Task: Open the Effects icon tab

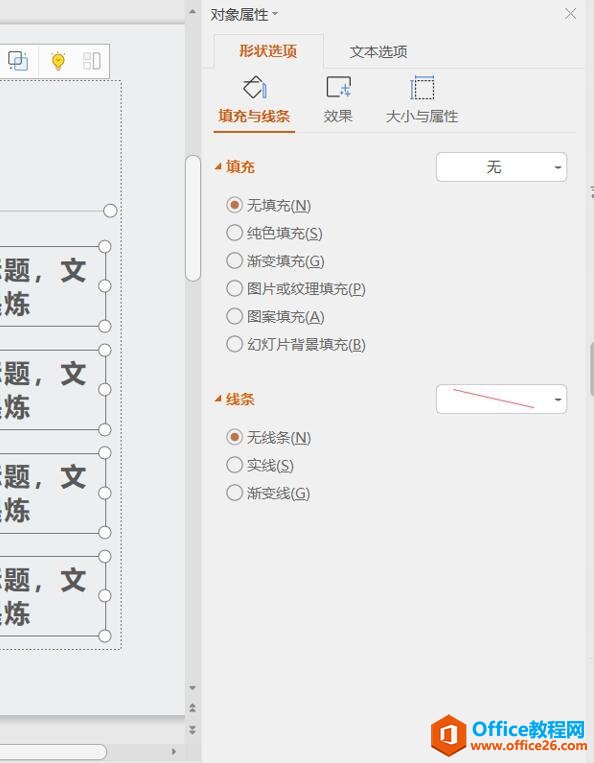Action: pyautogui.click(x=338, y=99)
